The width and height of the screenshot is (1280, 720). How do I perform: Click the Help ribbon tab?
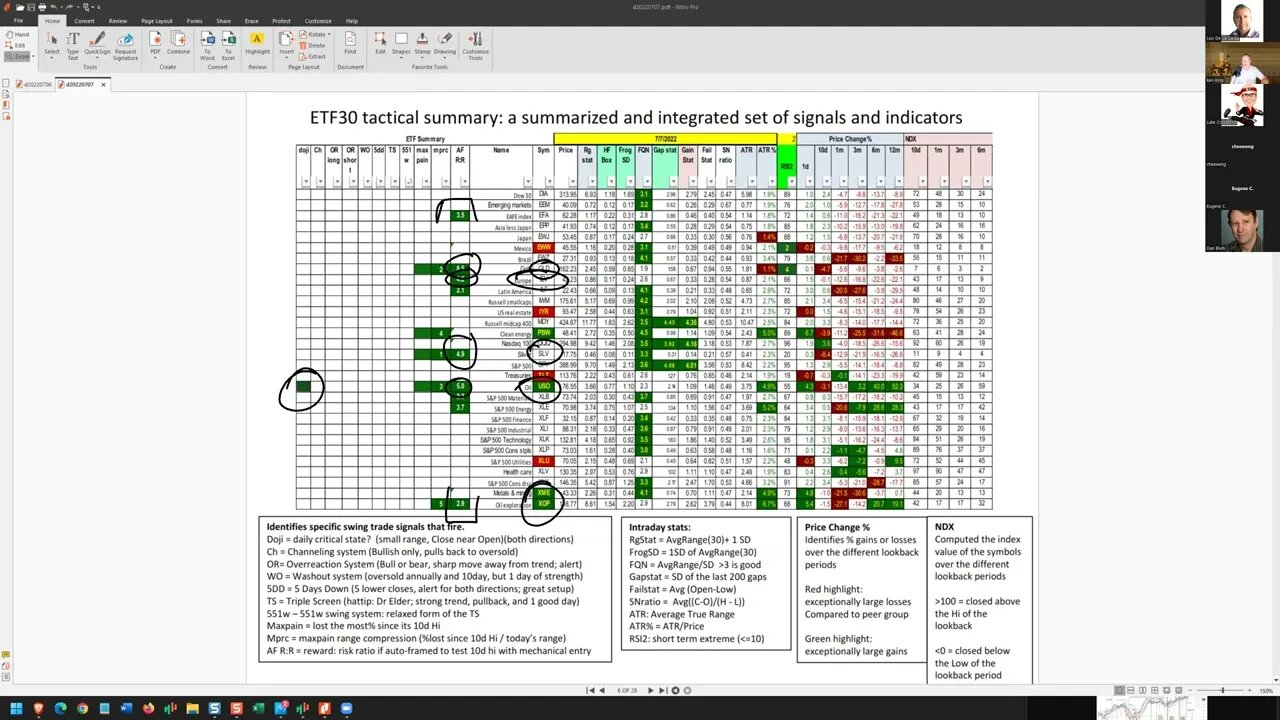pos(352,20)
